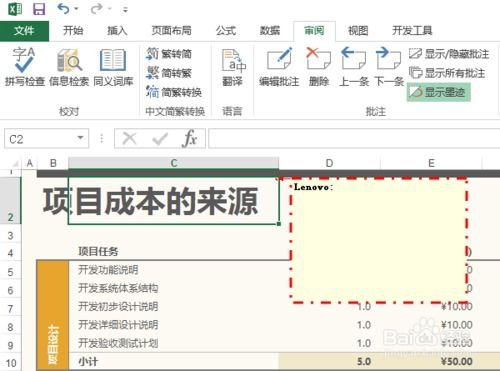
Task: Select the cell 开发功能说明
Action: click(108, 270)
